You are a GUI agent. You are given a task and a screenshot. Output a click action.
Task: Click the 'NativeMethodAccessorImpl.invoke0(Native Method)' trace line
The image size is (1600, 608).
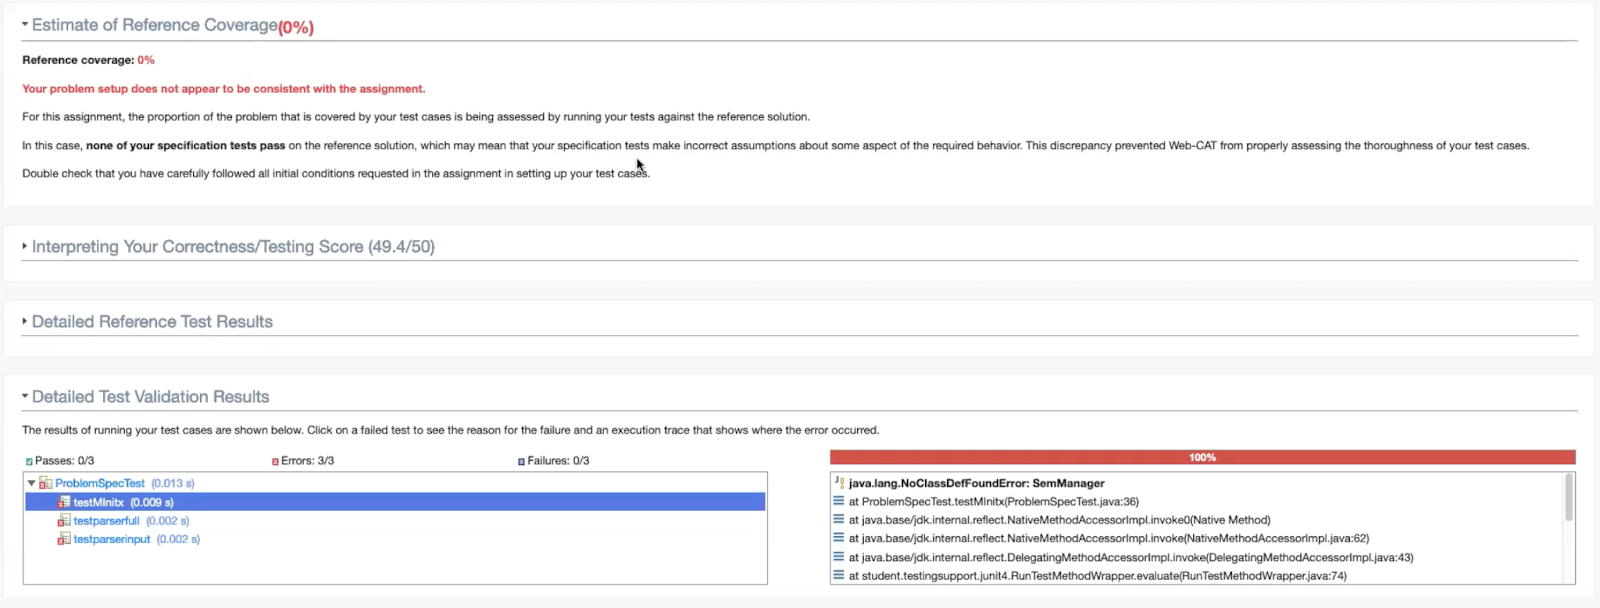pyautogui.click(x=1060, y=520)
